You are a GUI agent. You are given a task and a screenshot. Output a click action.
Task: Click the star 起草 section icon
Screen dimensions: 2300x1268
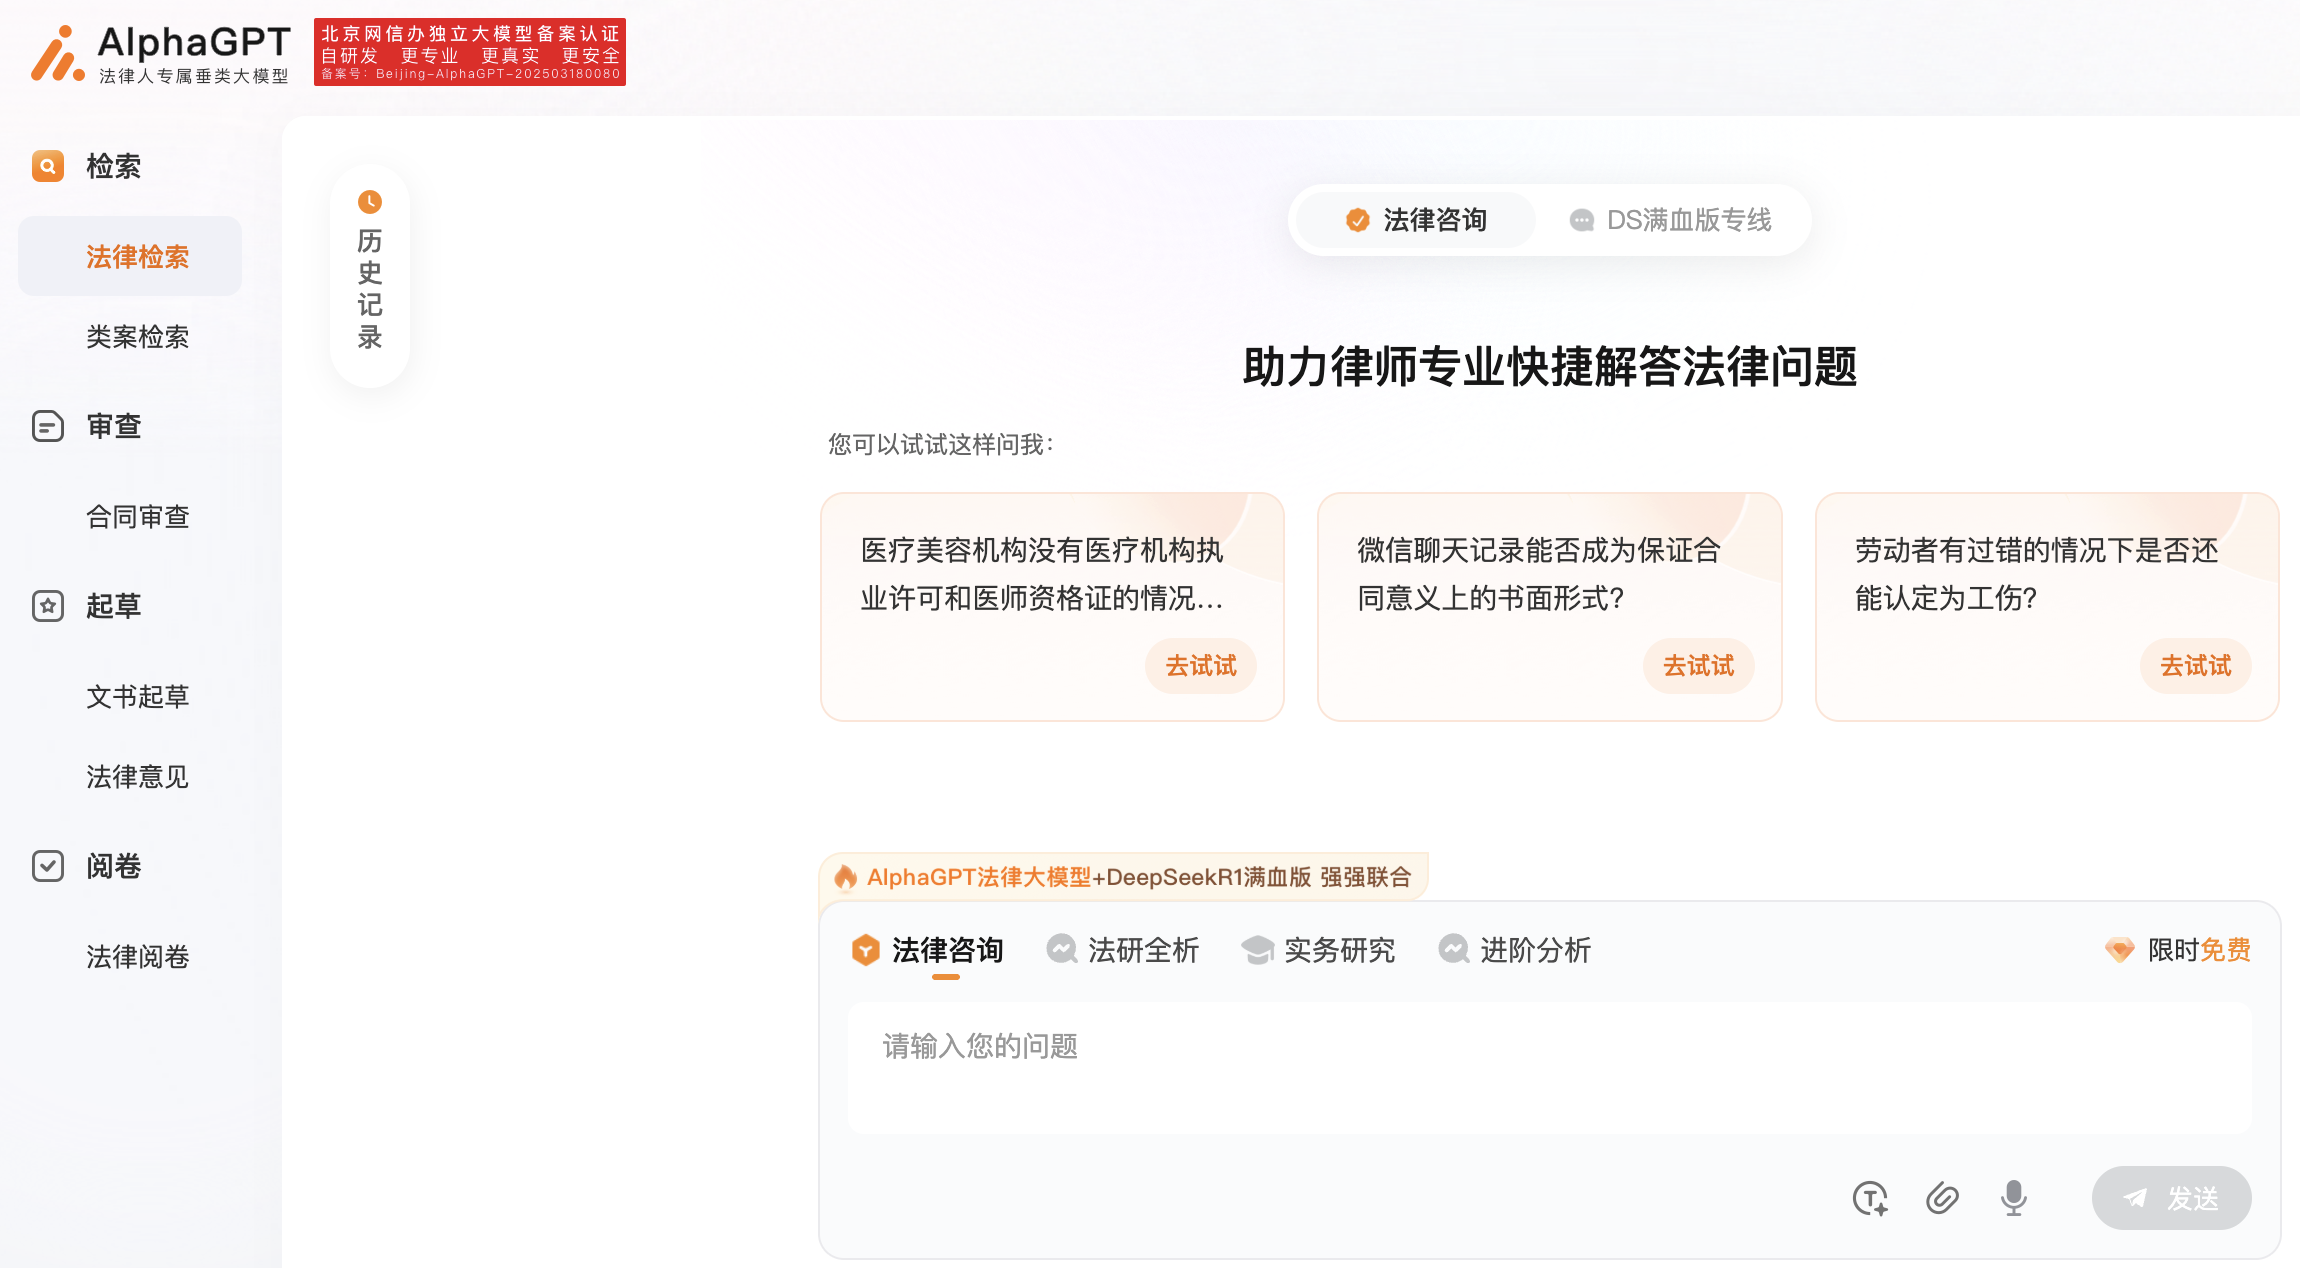[x=48, y=606]
